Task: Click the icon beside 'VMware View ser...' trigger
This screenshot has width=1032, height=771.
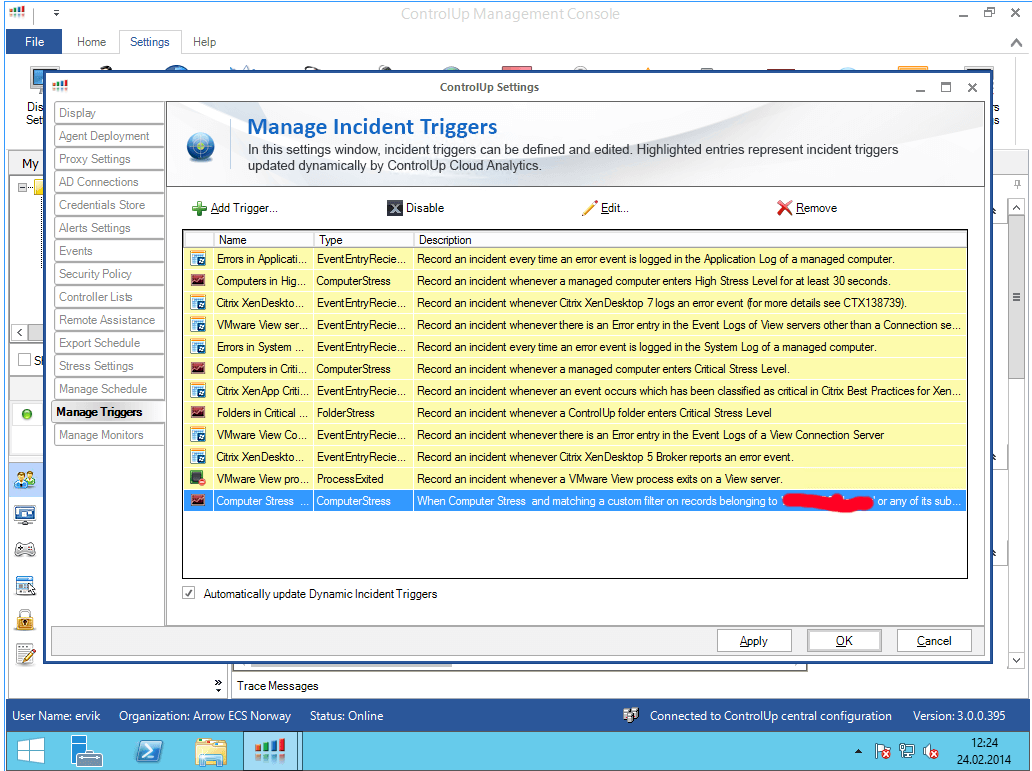Action: [x=198, y=325]
